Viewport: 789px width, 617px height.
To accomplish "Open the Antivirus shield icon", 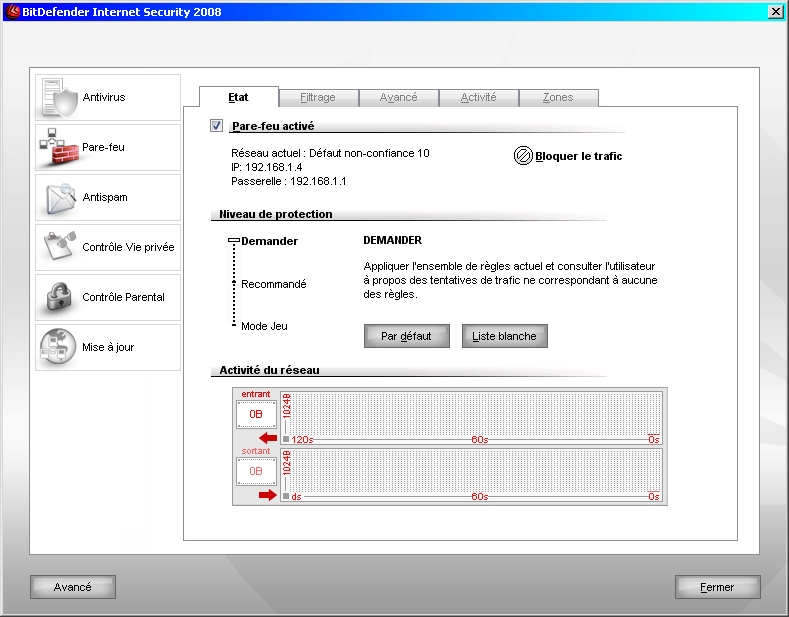I will 58,98.
